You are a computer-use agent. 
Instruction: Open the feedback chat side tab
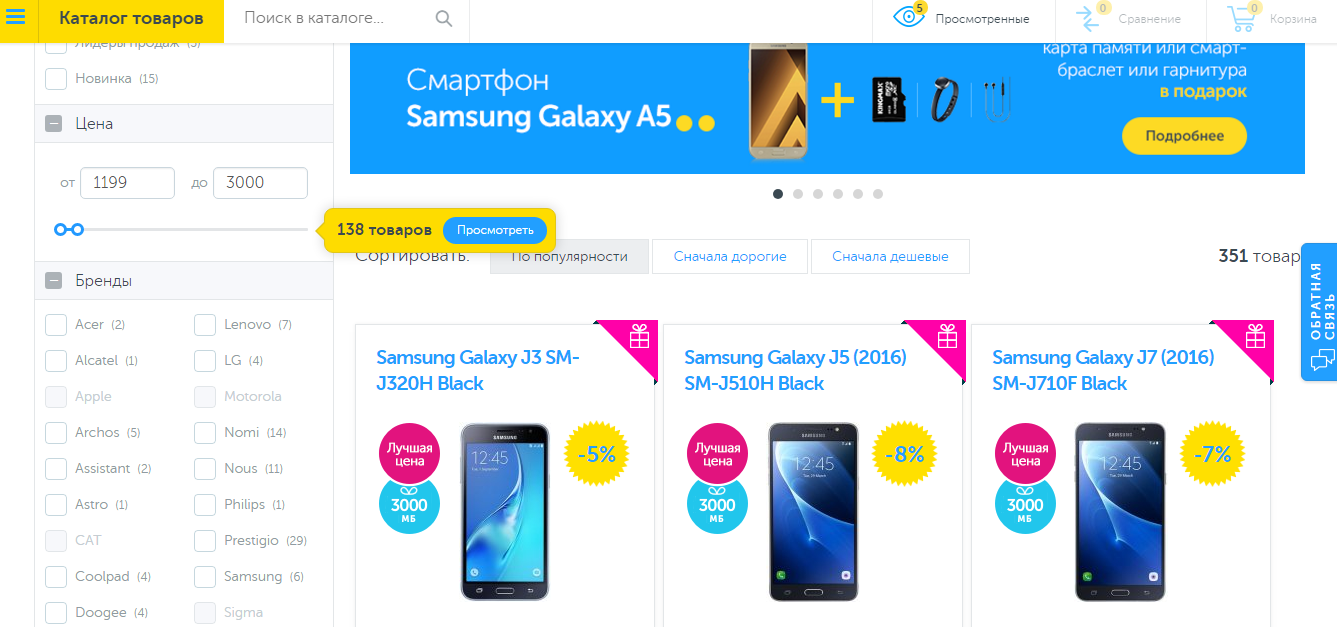(1319, 312)
